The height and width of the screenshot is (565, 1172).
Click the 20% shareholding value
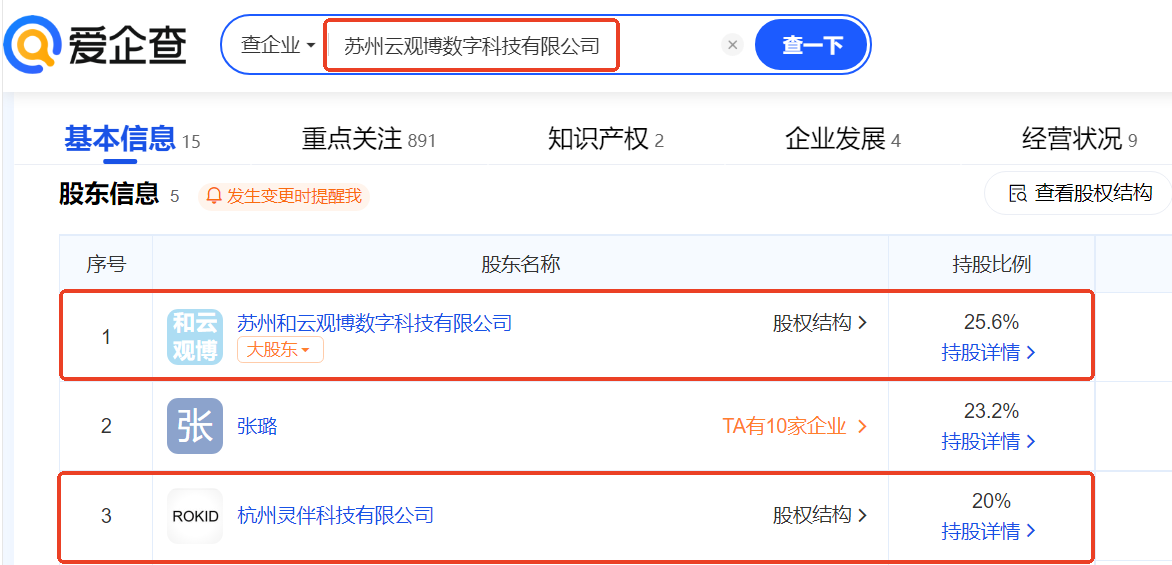point(991,500)
